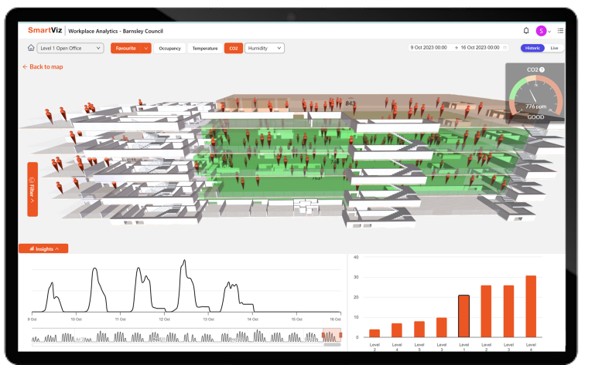Open the Humidity dropdown

click(x=264, y=48)
